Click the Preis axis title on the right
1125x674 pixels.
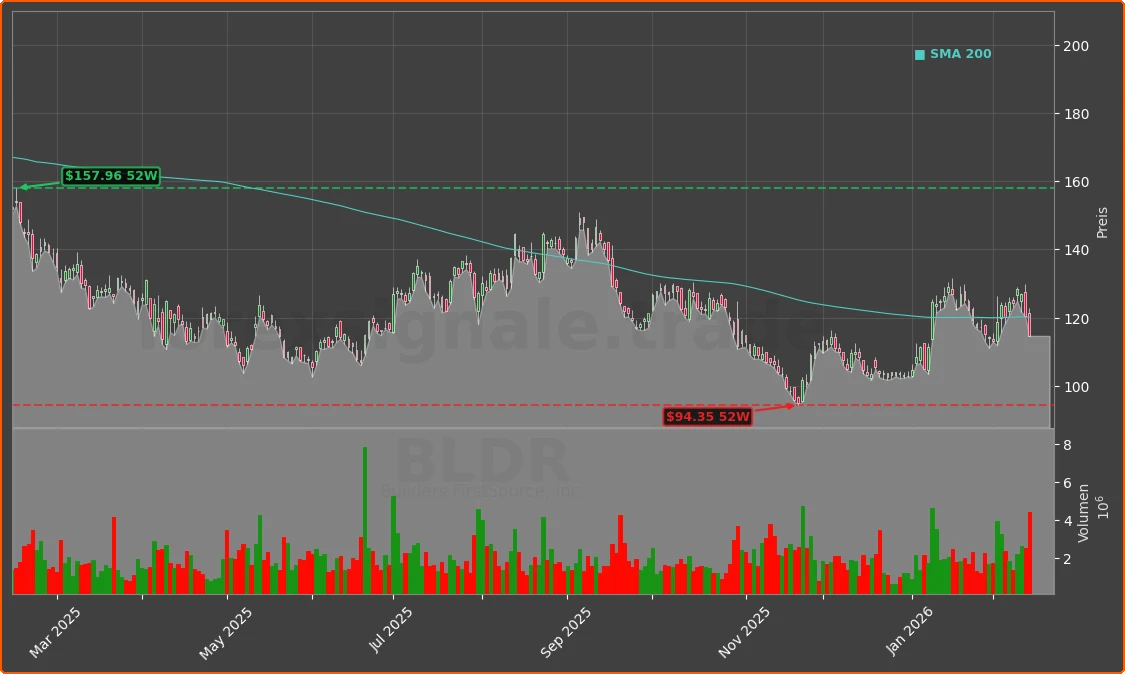[1101, 222]
